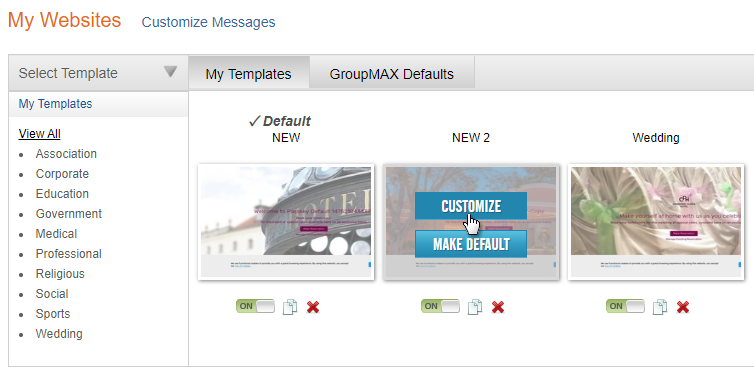This screenshot has height=380, width=754.
Task: Open the My Templates tab
Action: [249, 74]
